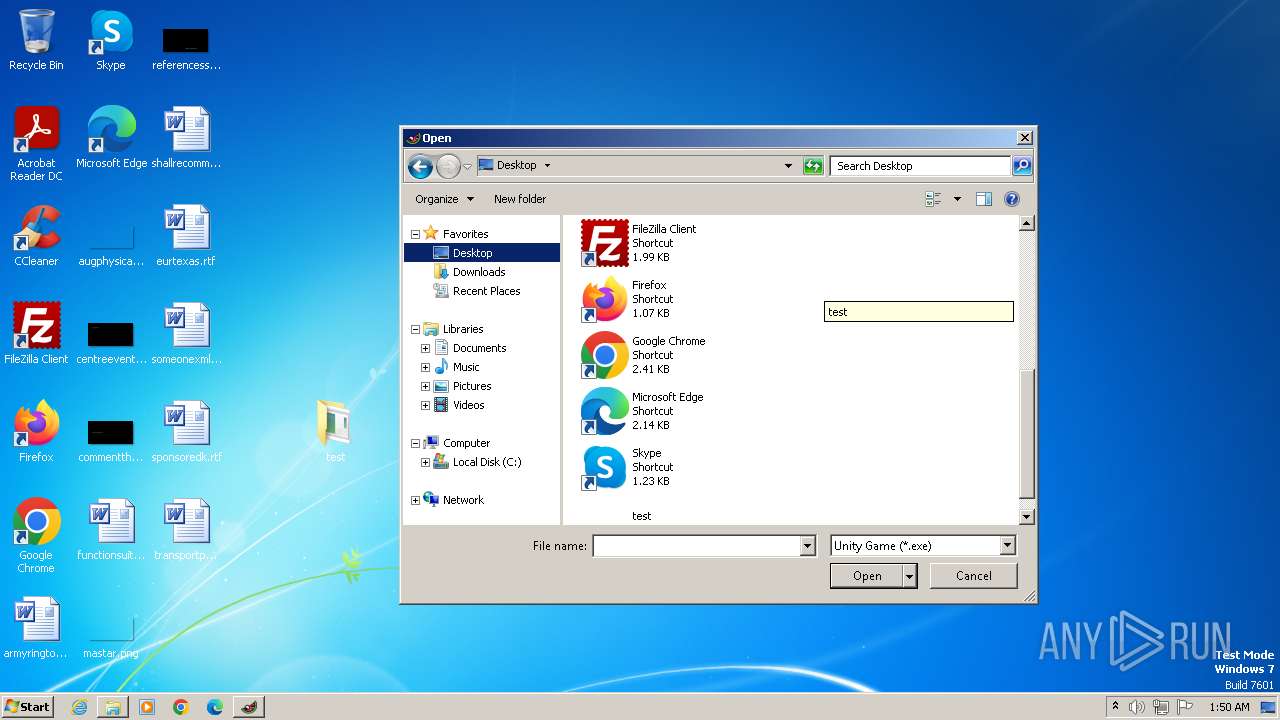Image resolution: width=1280 pixels, height=720 pixels.
Task: Open media player from taskbar
Action: (147, 707)
